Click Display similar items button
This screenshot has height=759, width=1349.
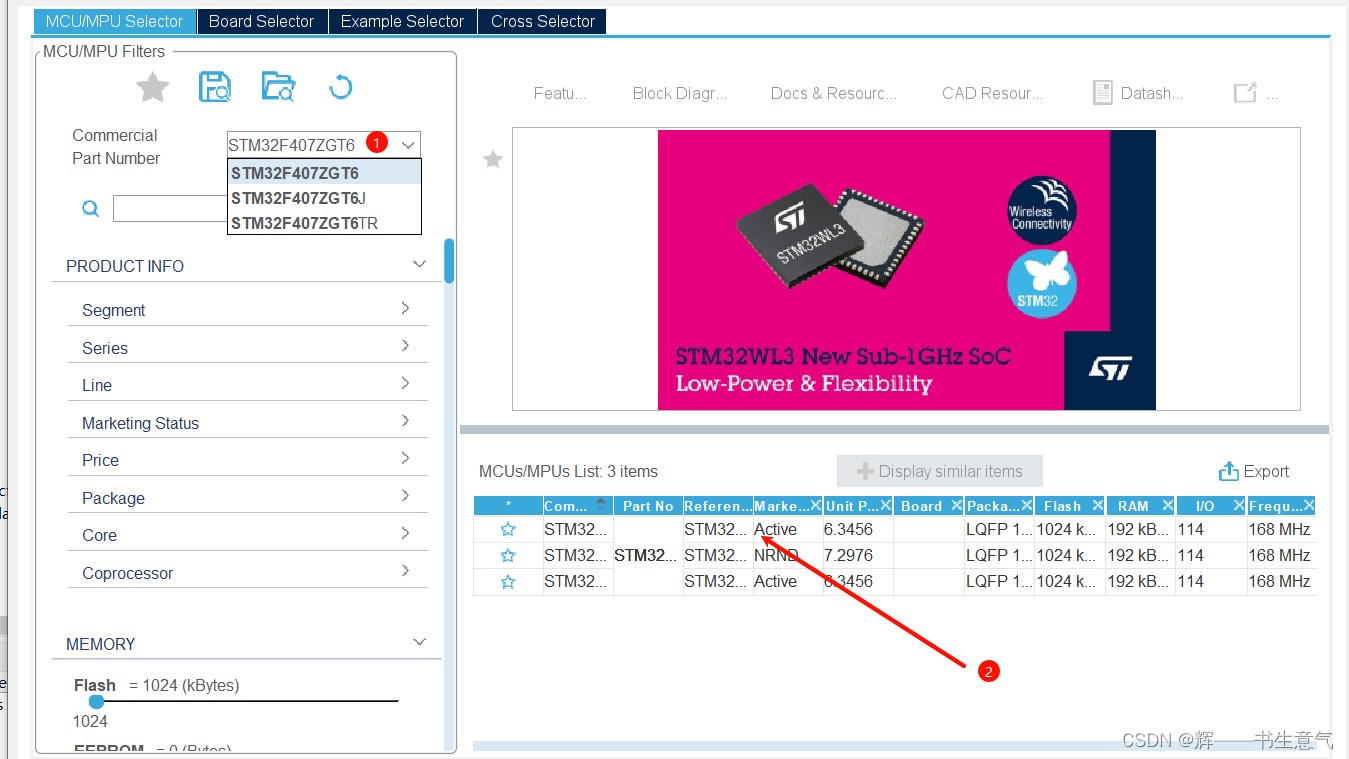point(940,471)
